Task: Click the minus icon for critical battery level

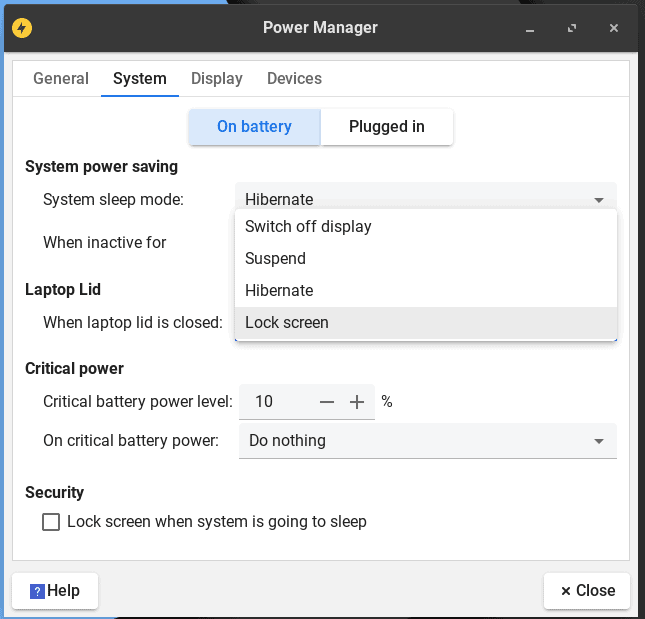Action: (327, 402)
